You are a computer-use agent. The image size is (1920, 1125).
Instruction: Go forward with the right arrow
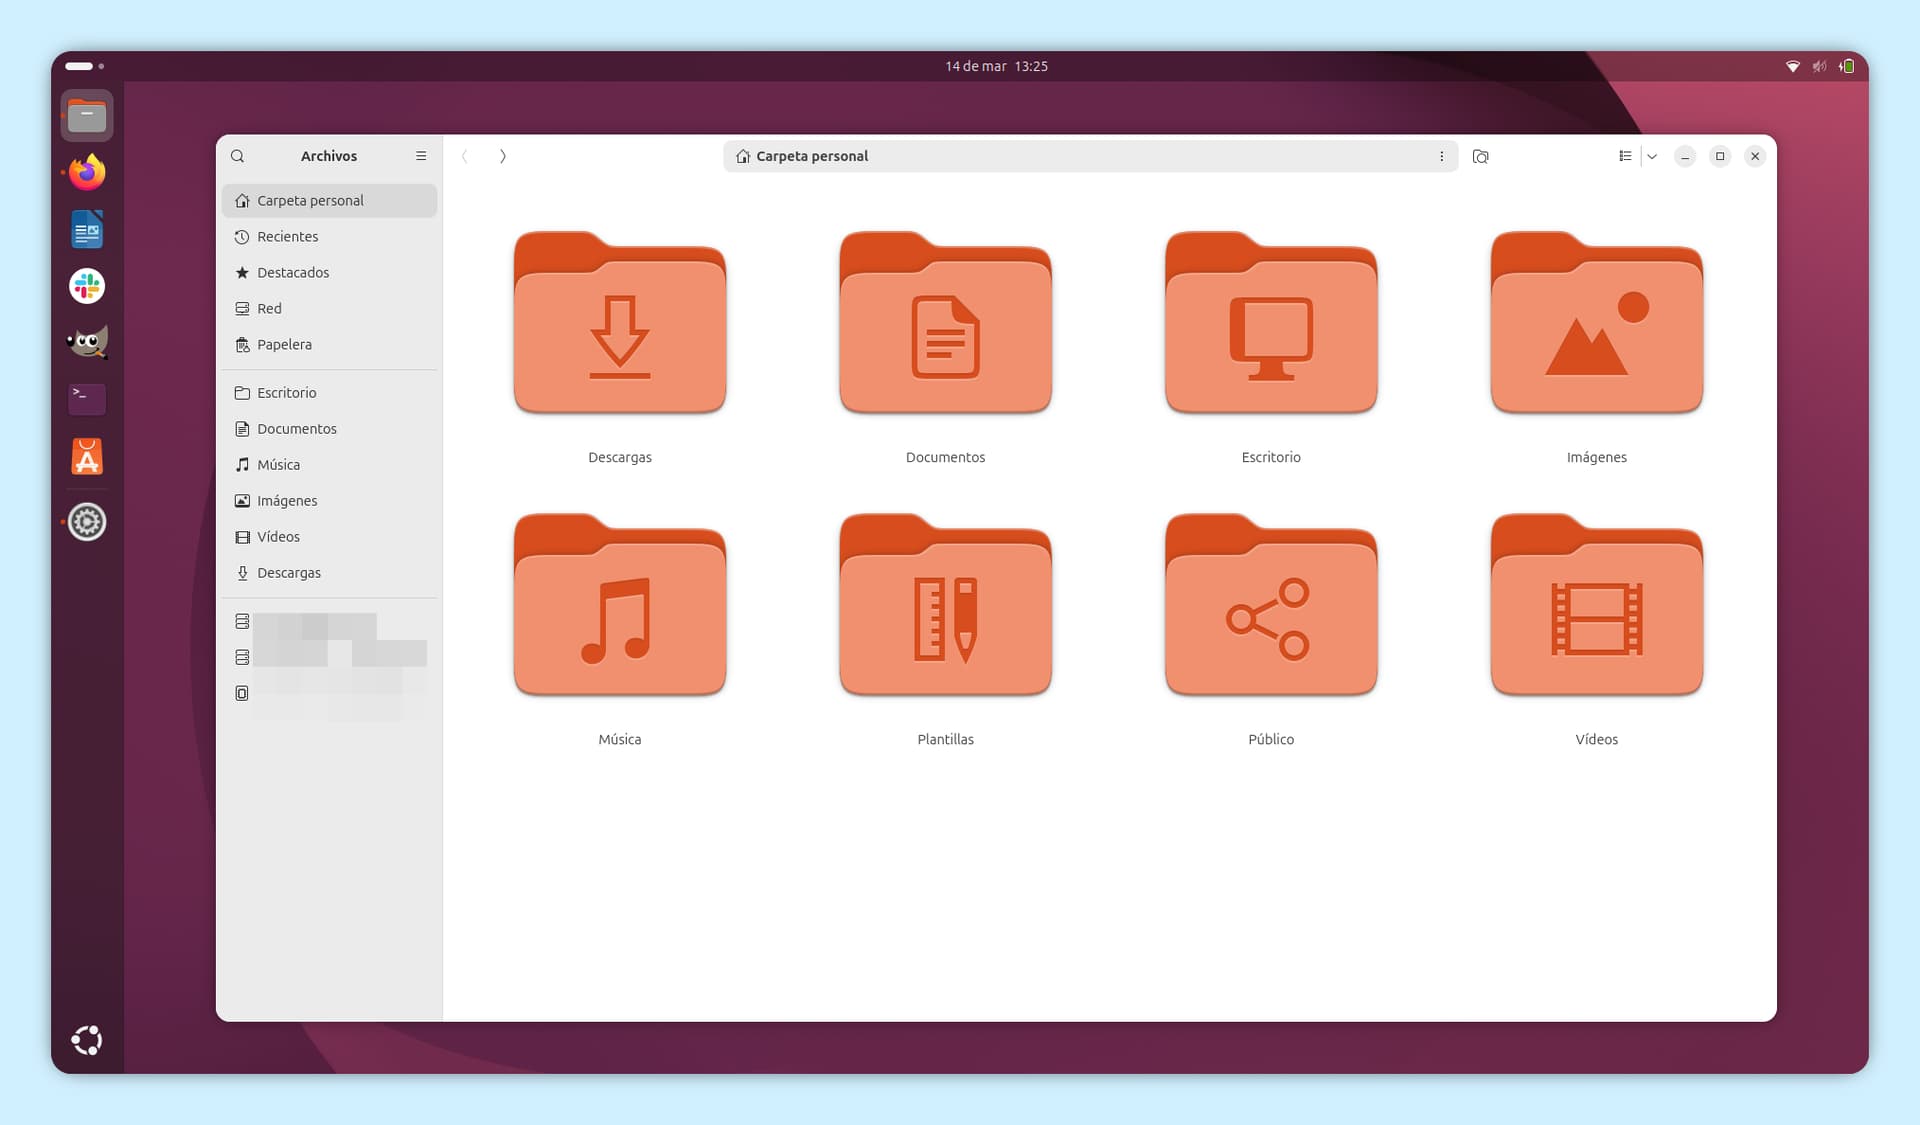tap(502, 156)
